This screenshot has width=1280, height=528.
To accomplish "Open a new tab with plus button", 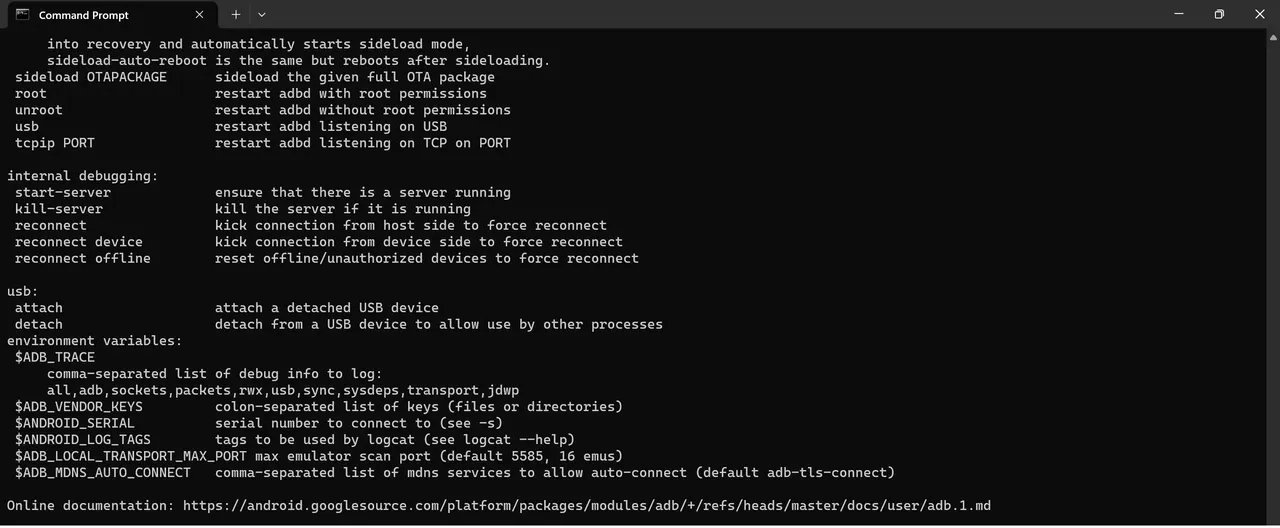I will click(236, 15).
